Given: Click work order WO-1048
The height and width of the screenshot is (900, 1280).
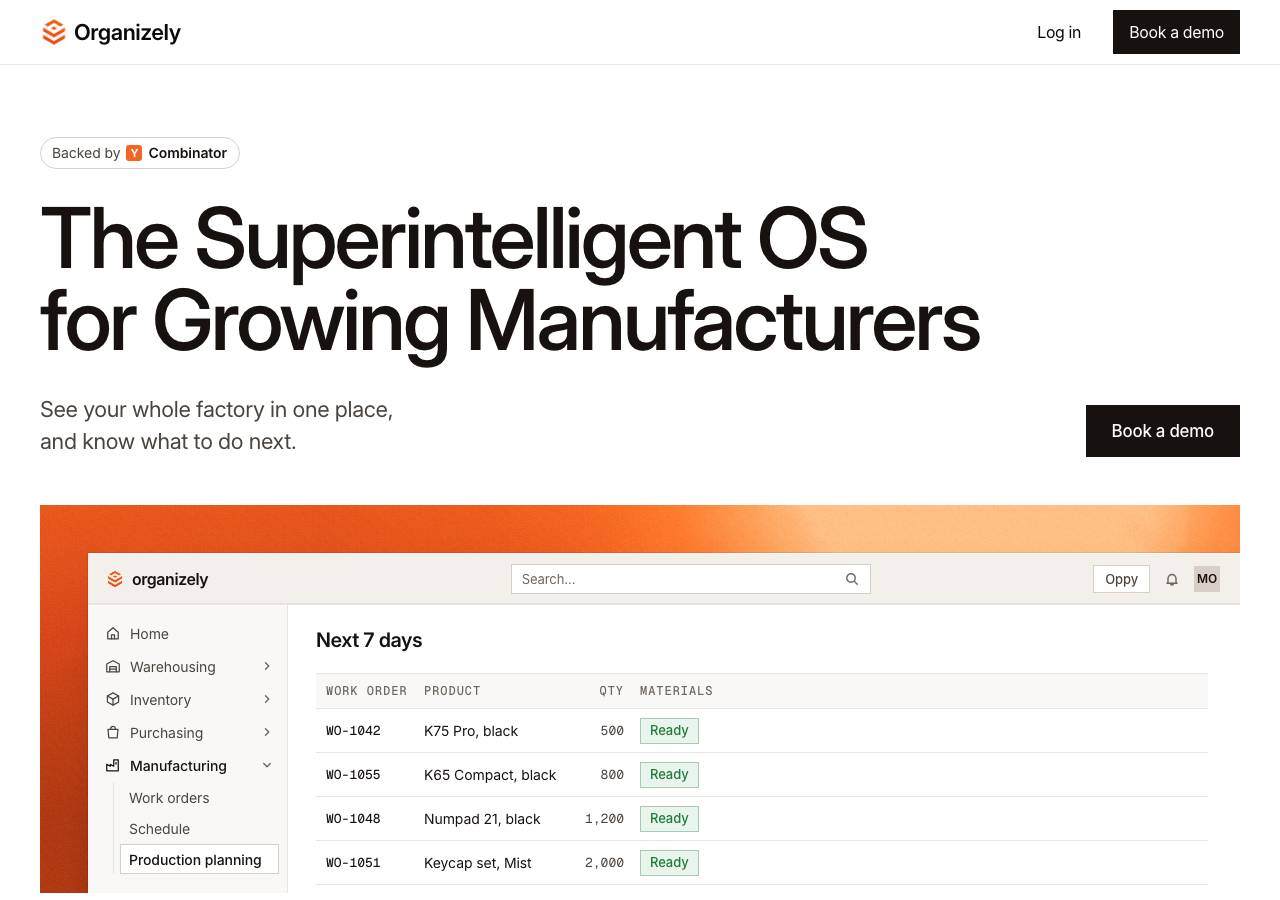Looking at the screenshot, I should pyautogui.click(x=353, y=819).
